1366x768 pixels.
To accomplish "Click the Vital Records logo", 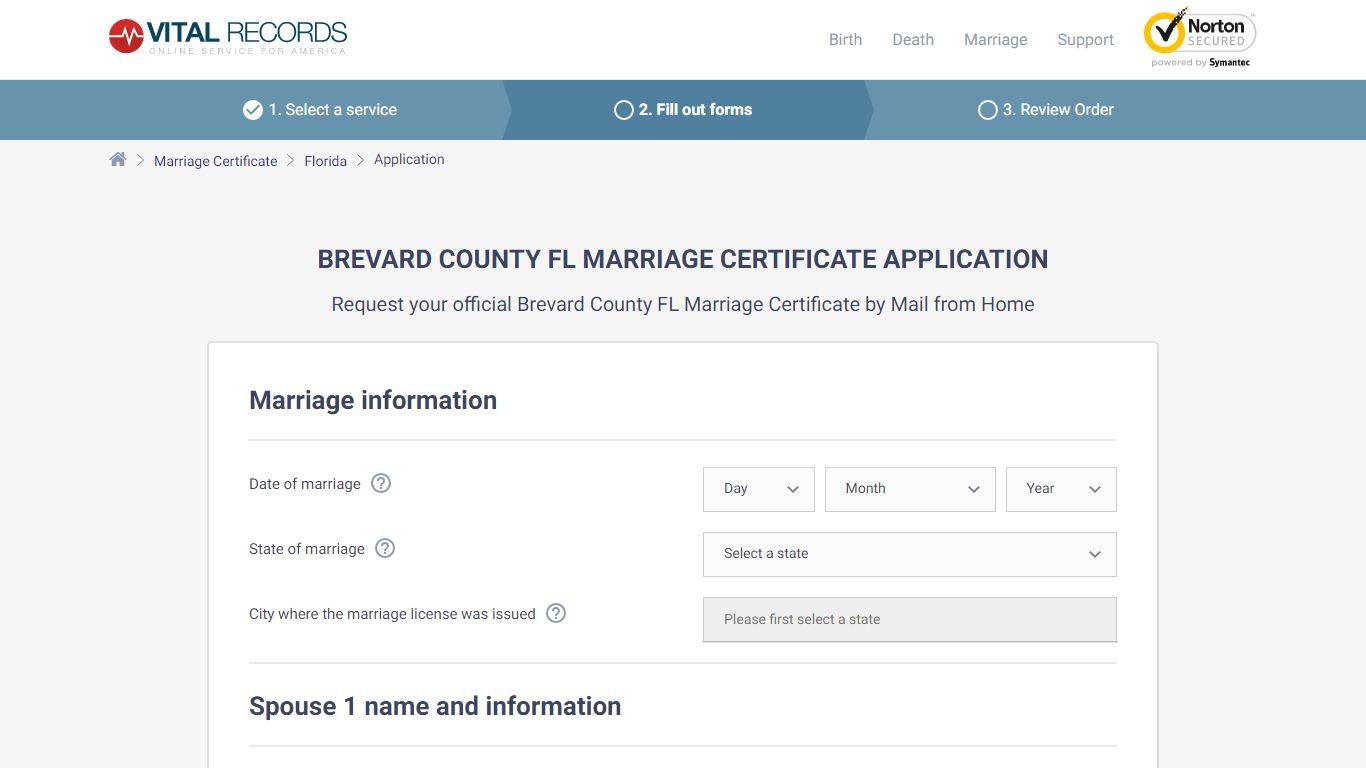I will pyautogui.click(x=228, y=37).
